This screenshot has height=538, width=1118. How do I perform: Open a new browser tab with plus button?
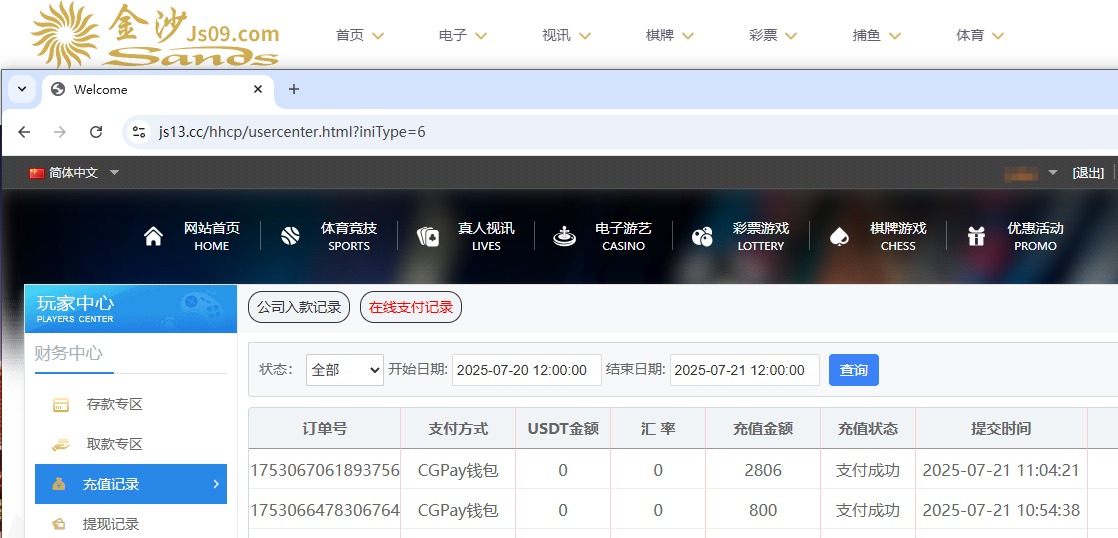pos(294,89)
